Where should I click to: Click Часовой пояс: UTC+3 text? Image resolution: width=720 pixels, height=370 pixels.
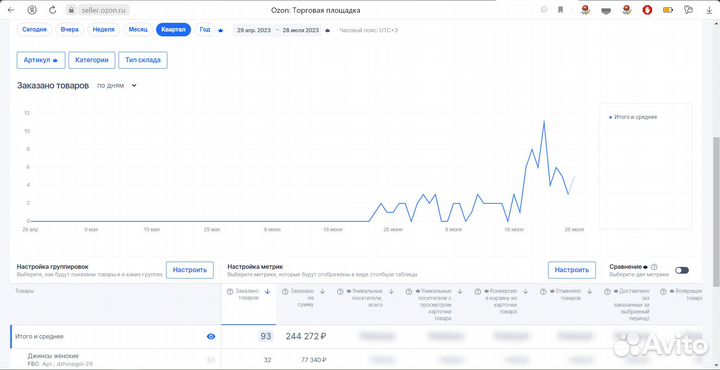click(368, 30)
